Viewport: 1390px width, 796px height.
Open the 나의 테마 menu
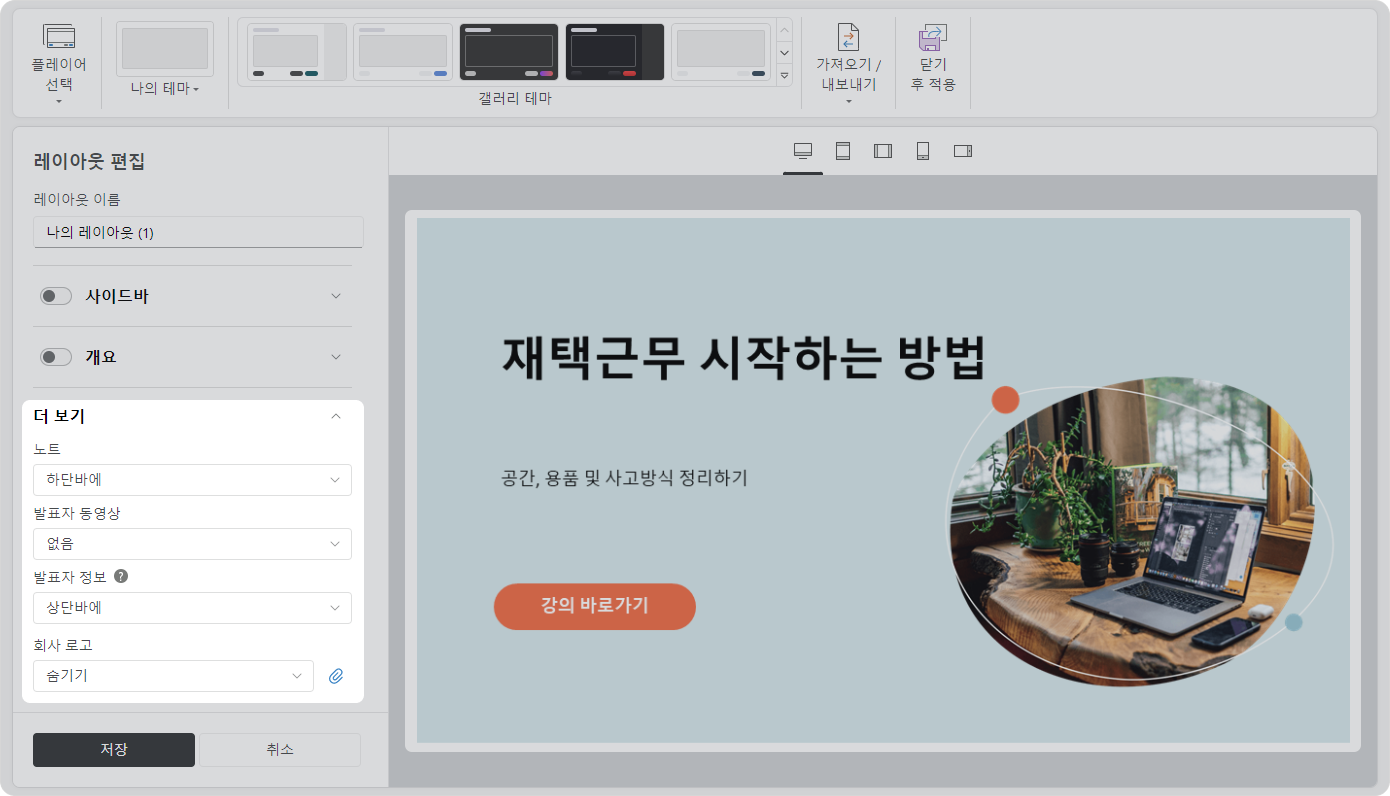165,89
